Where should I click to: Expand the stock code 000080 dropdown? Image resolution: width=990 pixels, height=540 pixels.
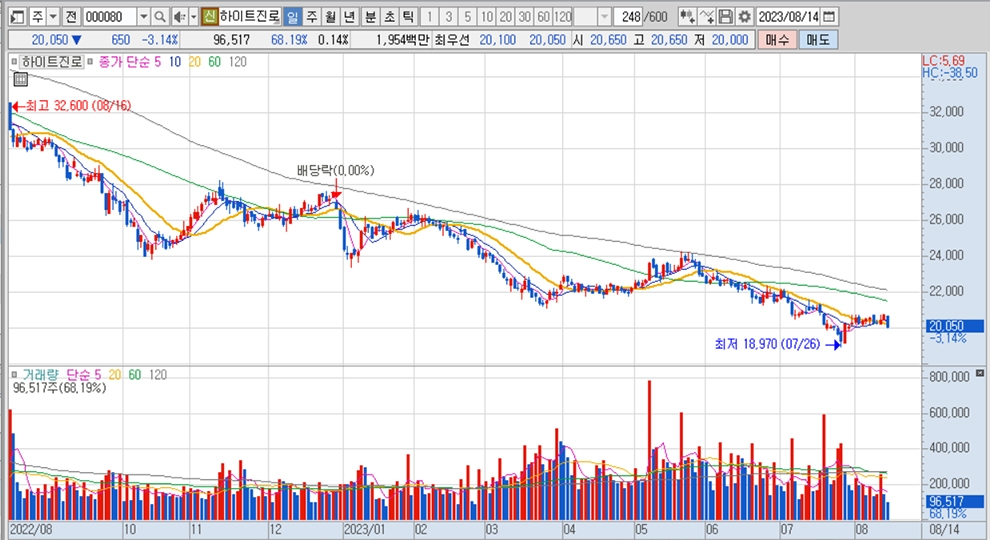tap(143, 17)
